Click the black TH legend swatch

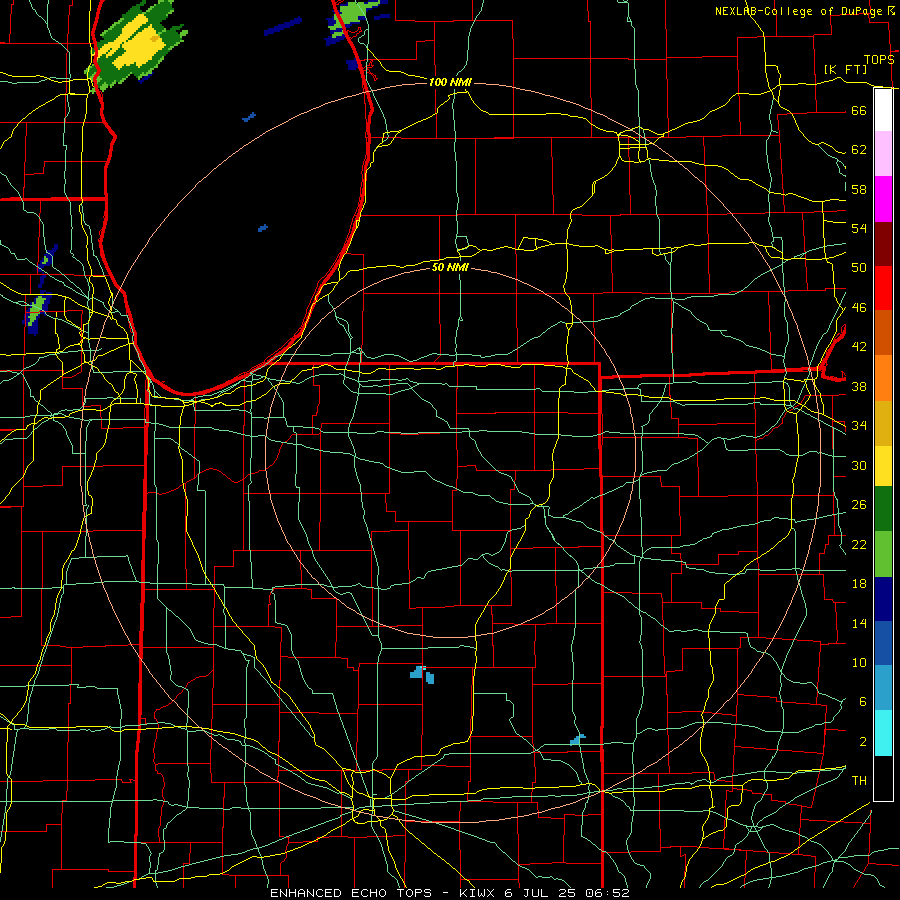pos(883,778)
